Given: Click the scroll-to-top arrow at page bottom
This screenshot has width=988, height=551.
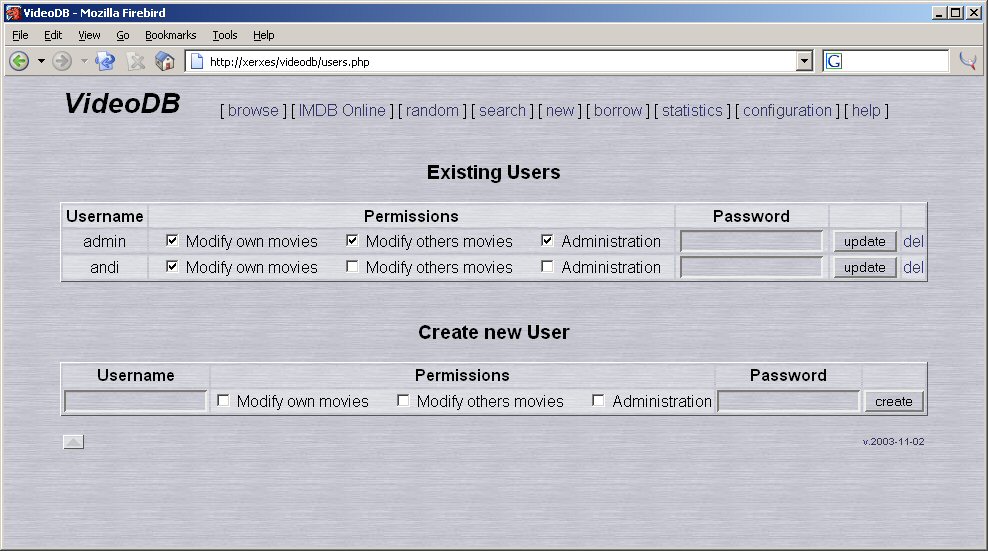Looking at the screenshot, I should (x=73, y=442).
